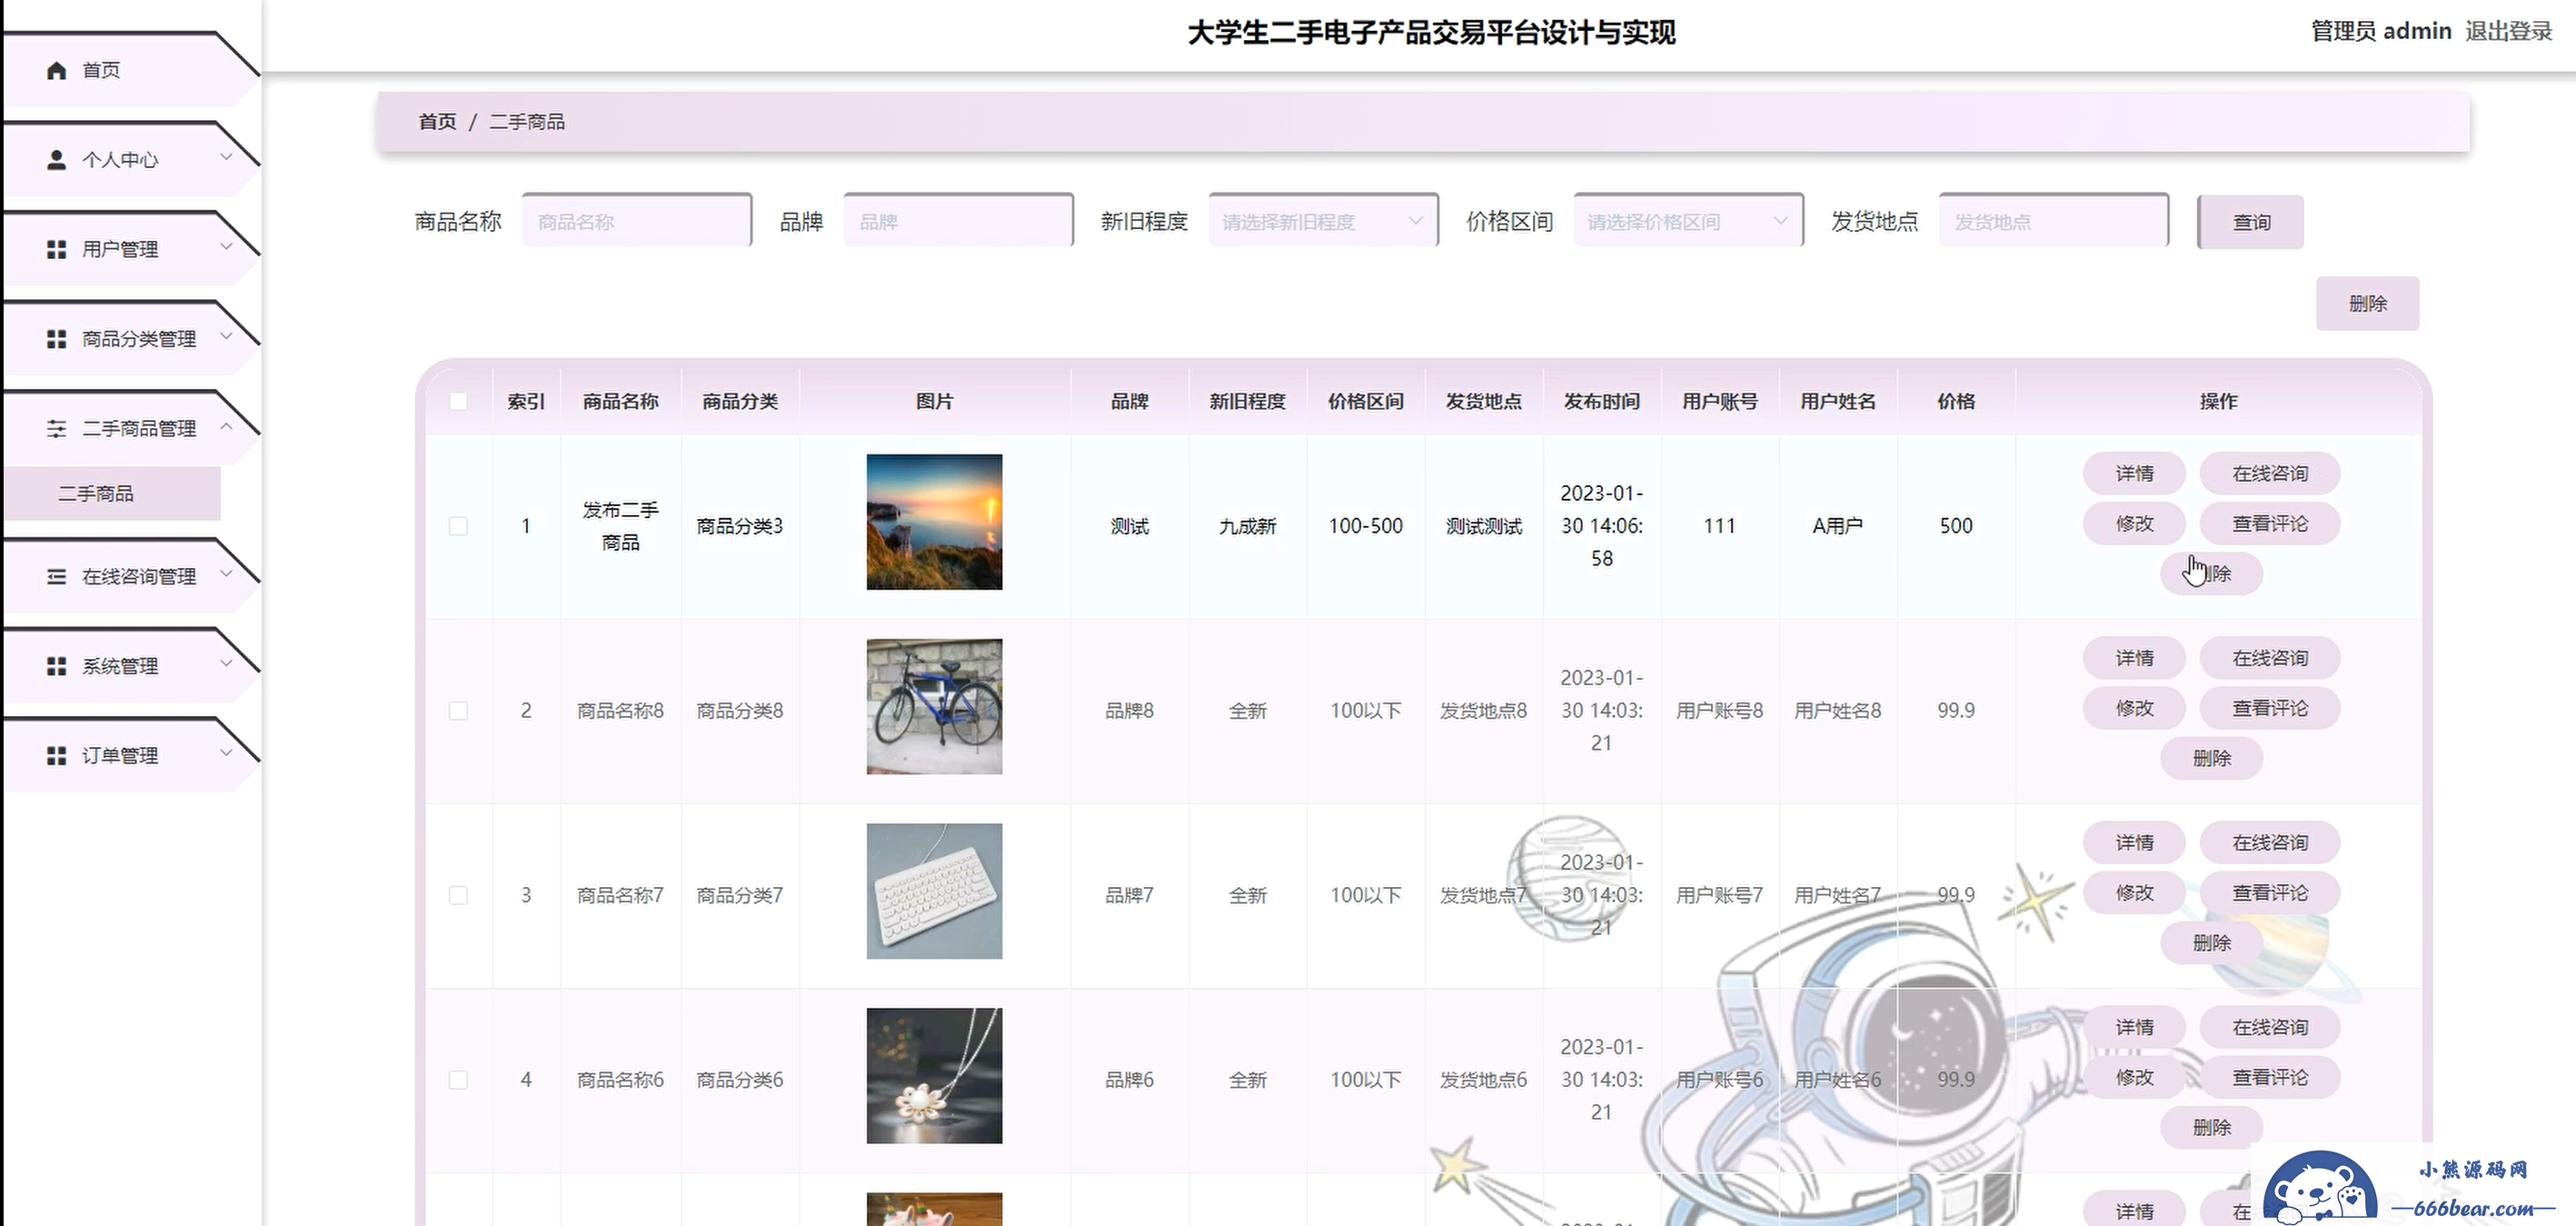Click grid icon beside 订单管理
Viewport: 2576px width, 1226px height.
(x=57, y=756)
